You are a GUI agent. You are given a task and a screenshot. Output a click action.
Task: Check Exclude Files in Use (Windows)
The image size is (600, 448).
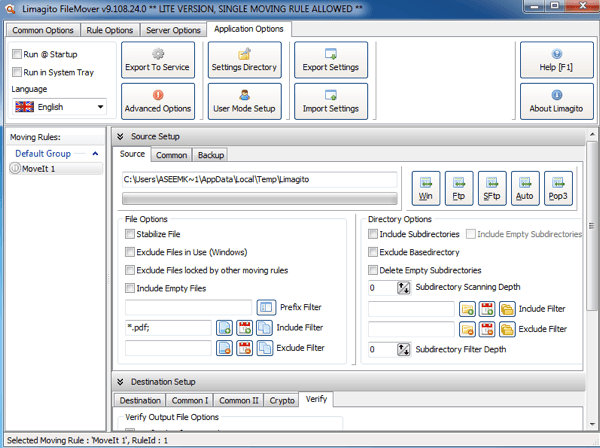(130, 252)
